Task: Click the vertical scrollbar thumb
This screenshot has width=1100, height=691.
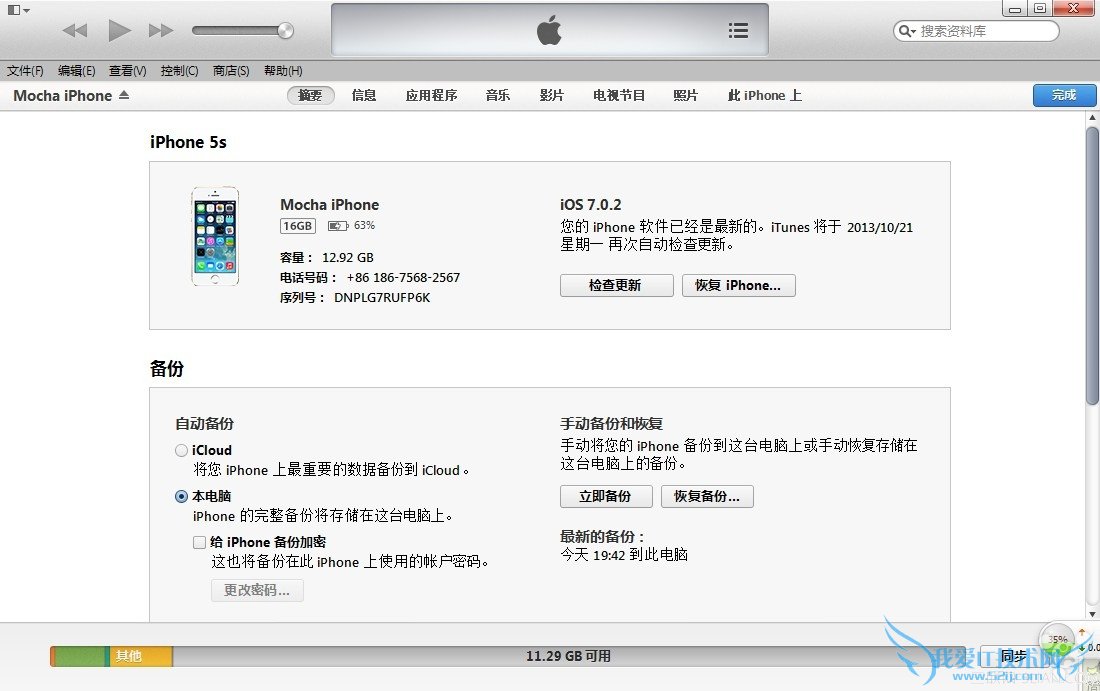Action: click(1092, 265)
